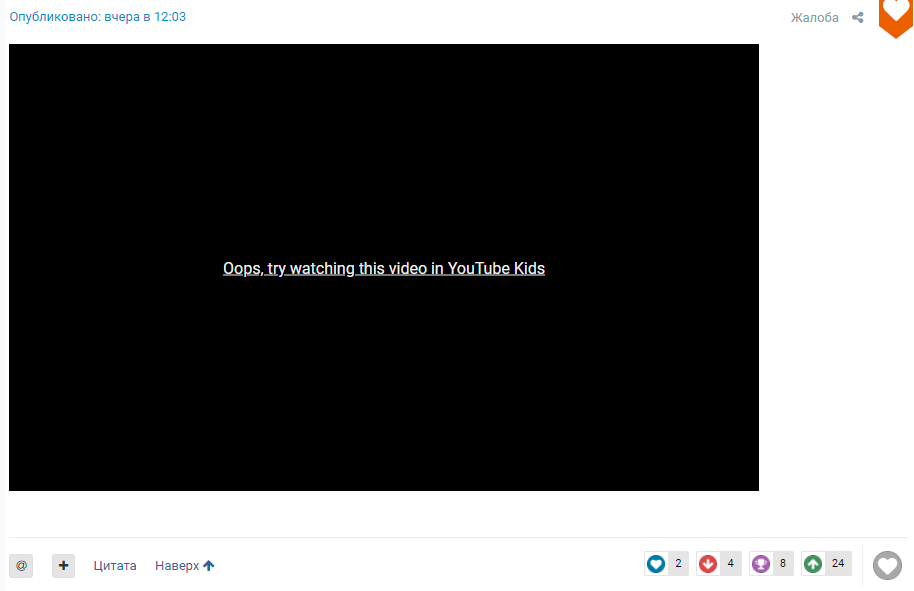Screen dimensions: 914x591
Task: Like the post with the gray heart button
Action: 886,565
